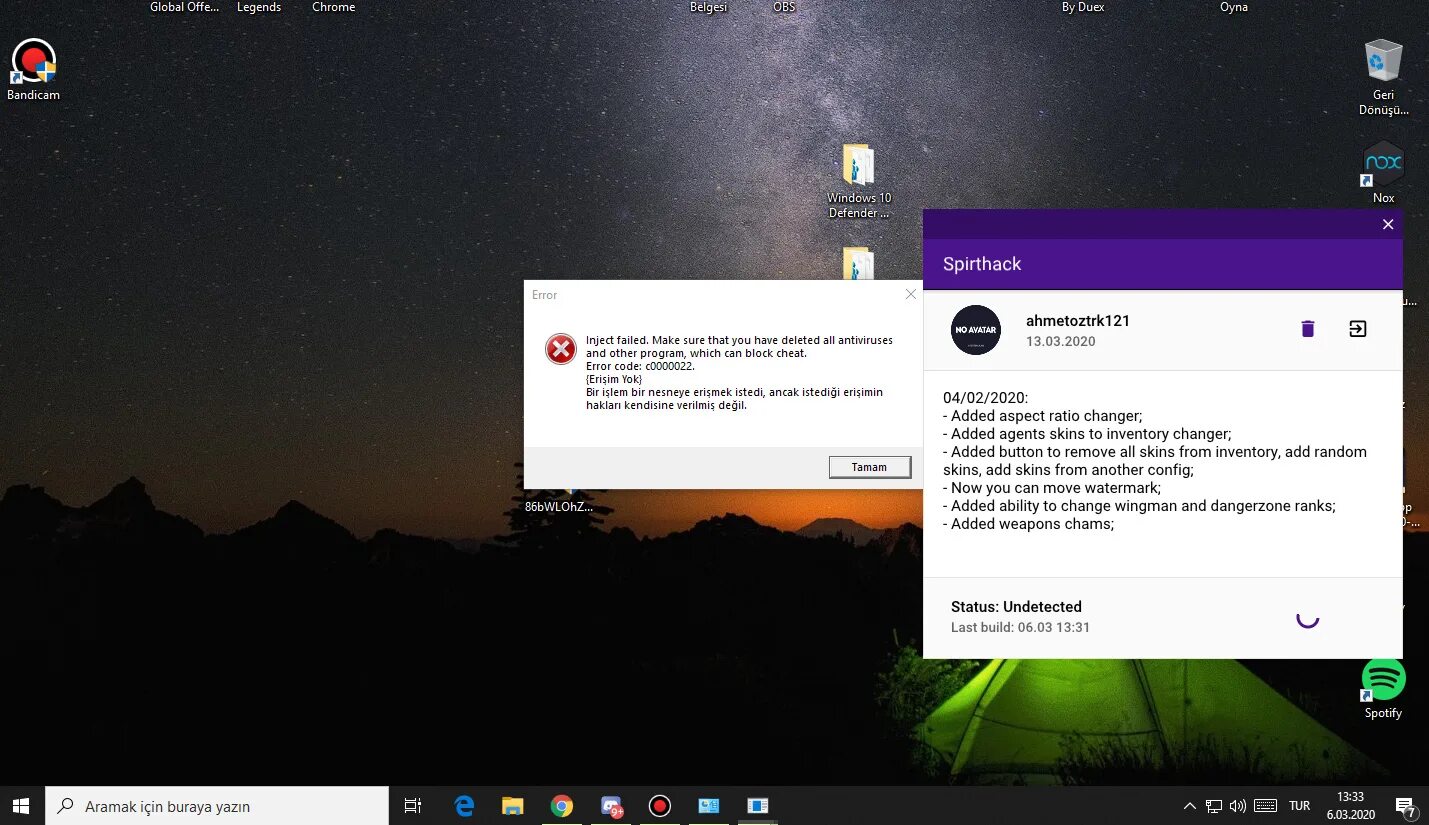Click the Legends desktop shortcut label
This screenshot has height=825, width=1429.
[259, 7]
